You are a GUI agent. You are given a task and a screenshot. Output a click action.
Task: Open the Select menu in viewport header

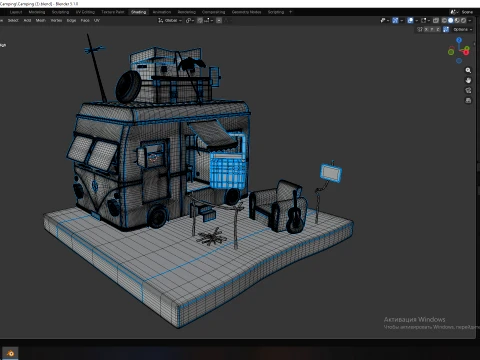13,20
